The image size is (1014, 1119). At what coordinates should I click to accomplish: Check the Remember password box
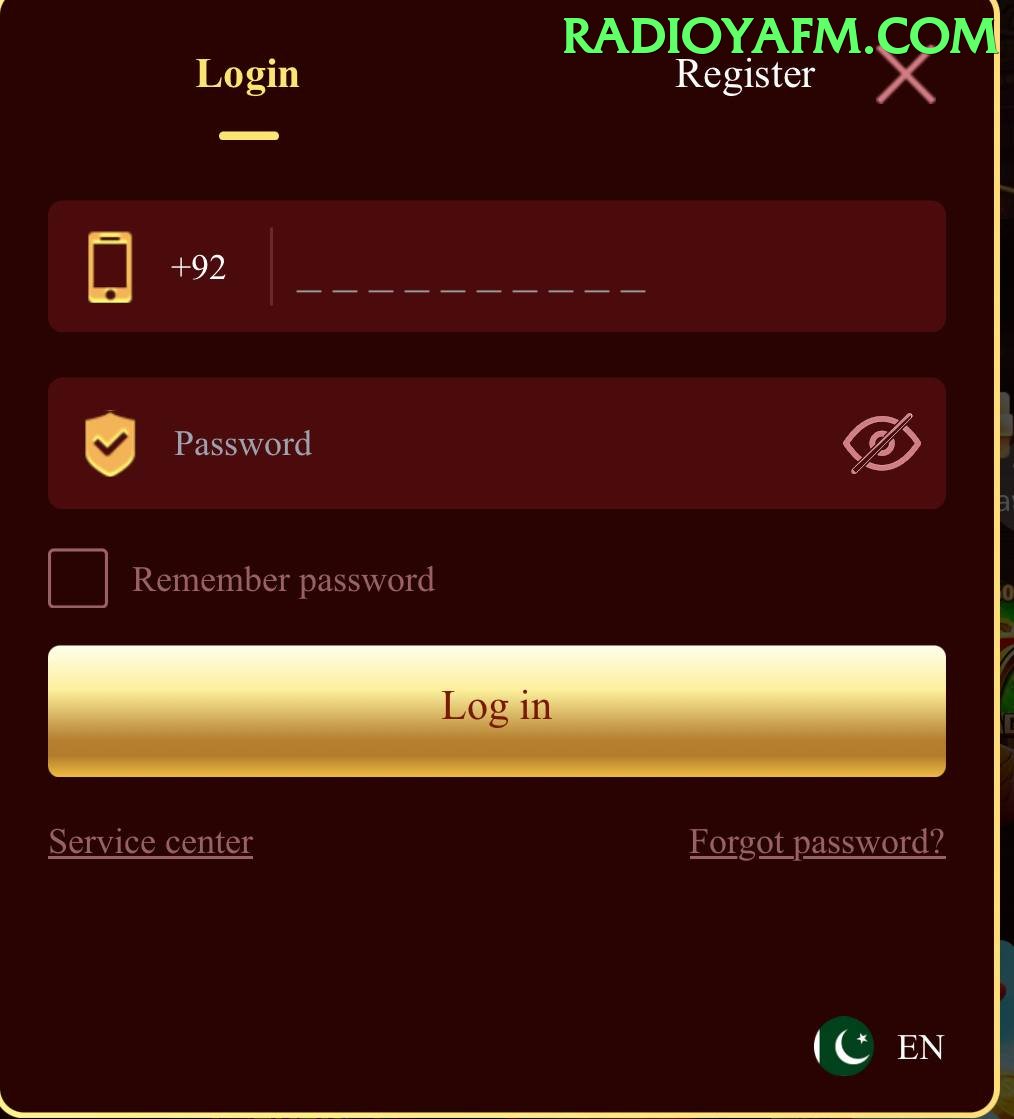click(78, 578)
